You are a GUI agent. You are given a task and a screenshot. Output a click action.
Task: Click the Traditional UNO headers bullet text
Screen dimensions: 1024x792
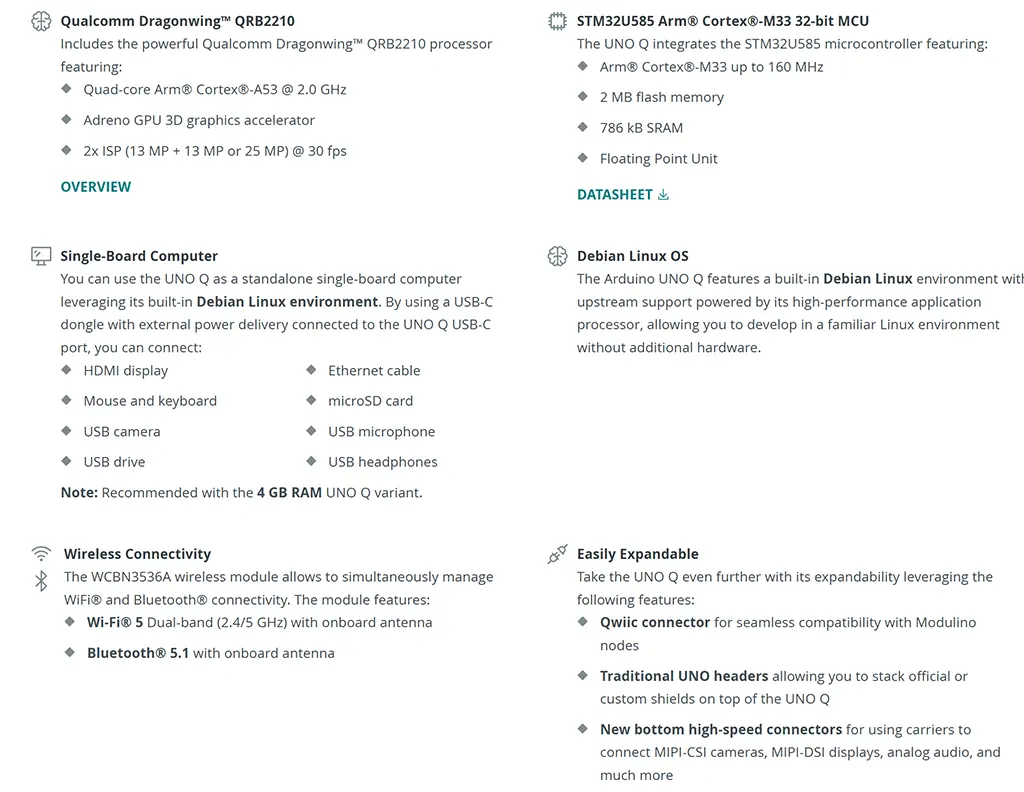[x=684, y=677]
